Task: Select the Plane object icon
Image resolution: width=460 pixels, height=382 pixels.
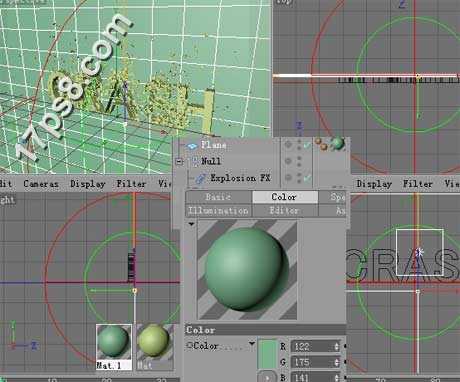Action: pyautogui.click(x=192, y=146)
